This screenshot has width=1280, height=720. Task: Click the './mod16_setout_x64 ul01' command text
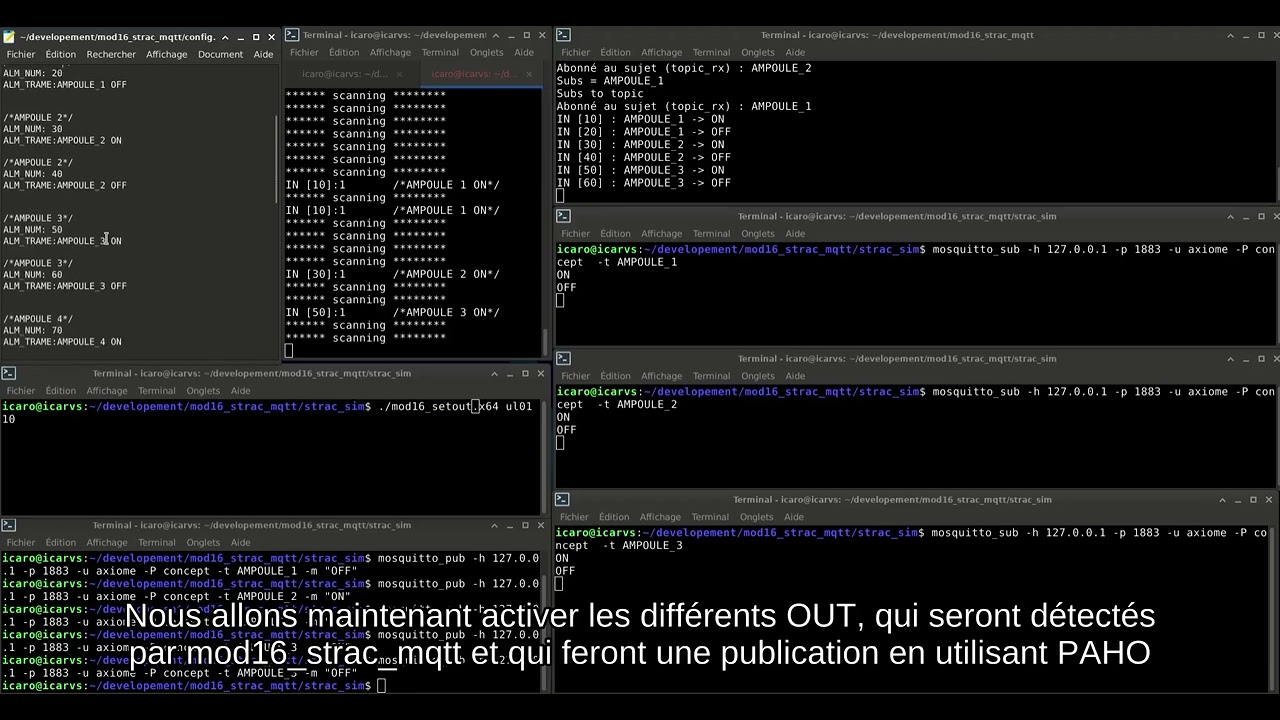coord(455,407)
